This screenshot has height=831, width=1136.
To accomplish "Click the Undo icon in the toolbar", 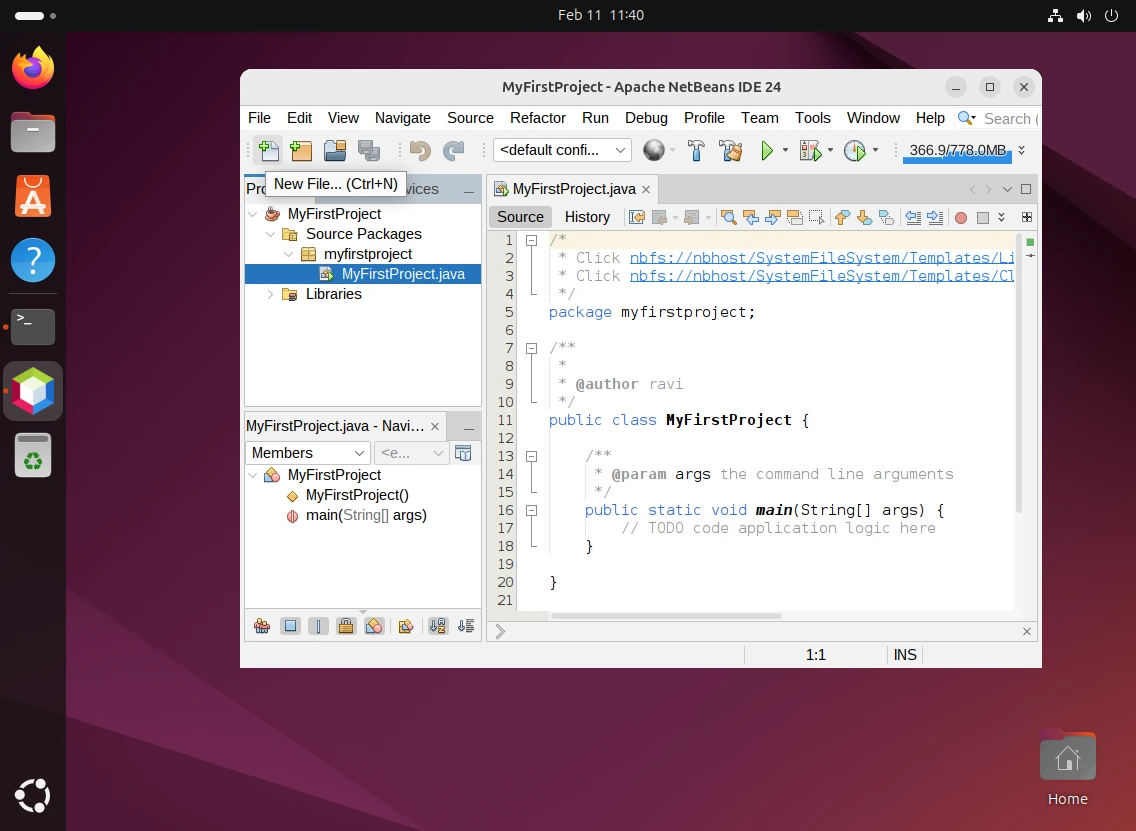I will pyautogui.click(x=418, y=150).
